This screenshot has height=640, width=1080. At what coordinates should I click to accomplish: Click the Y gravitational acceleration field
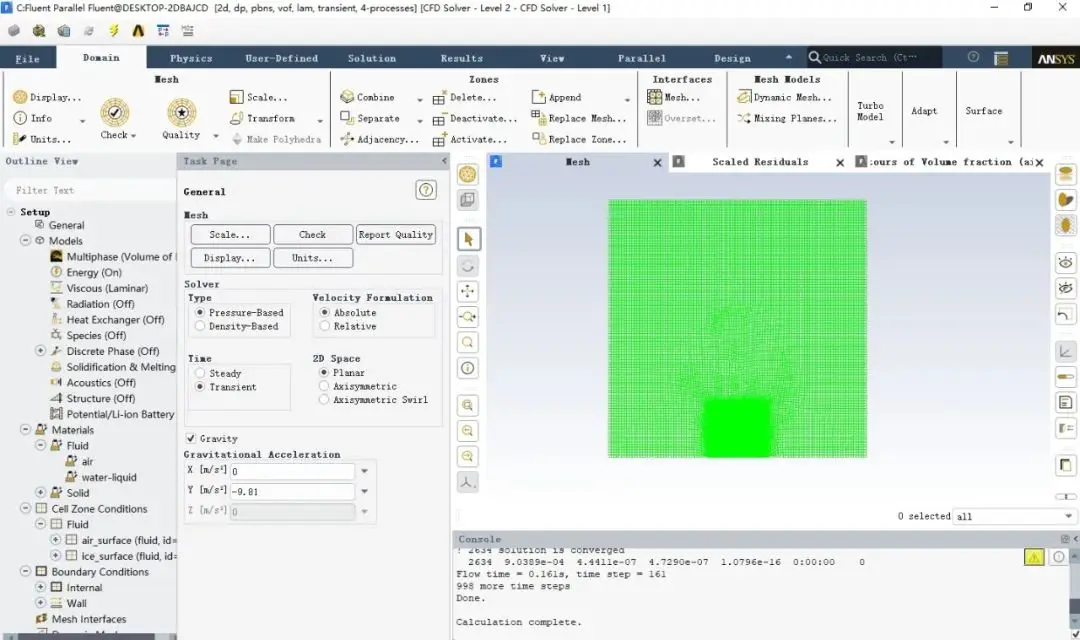pyautogui.click(x=293, y=491)
